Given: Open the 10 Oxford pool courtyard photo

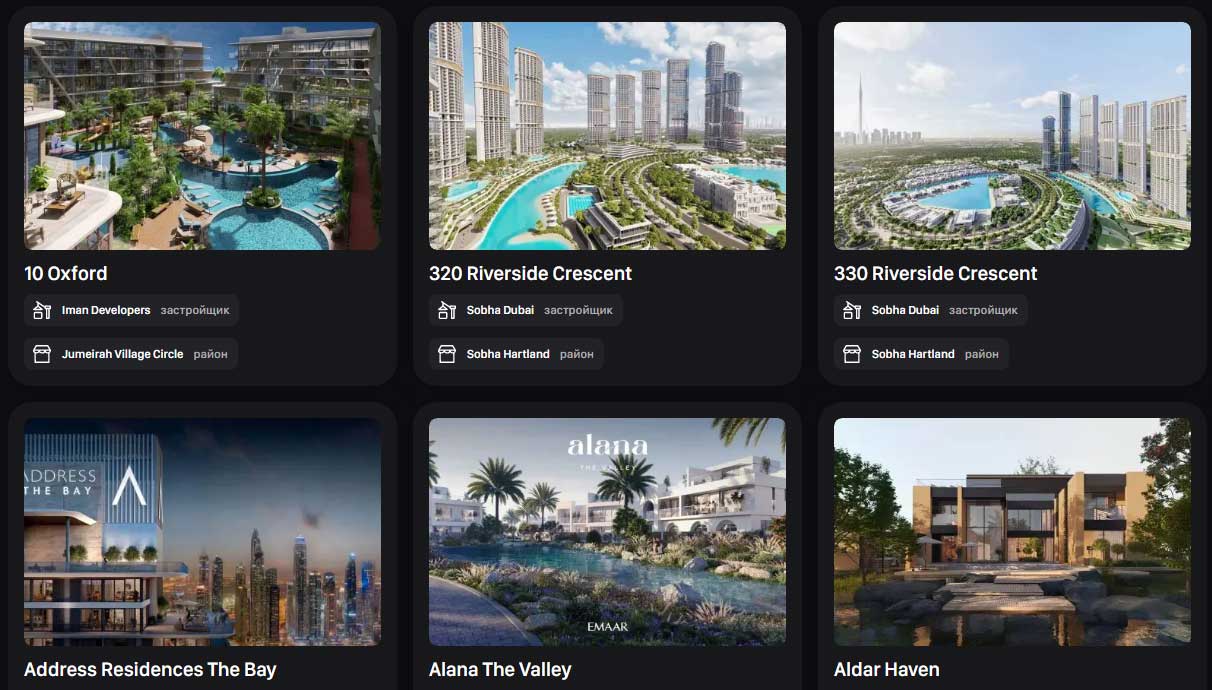Looking at the screenshot, I should [202, 136].
